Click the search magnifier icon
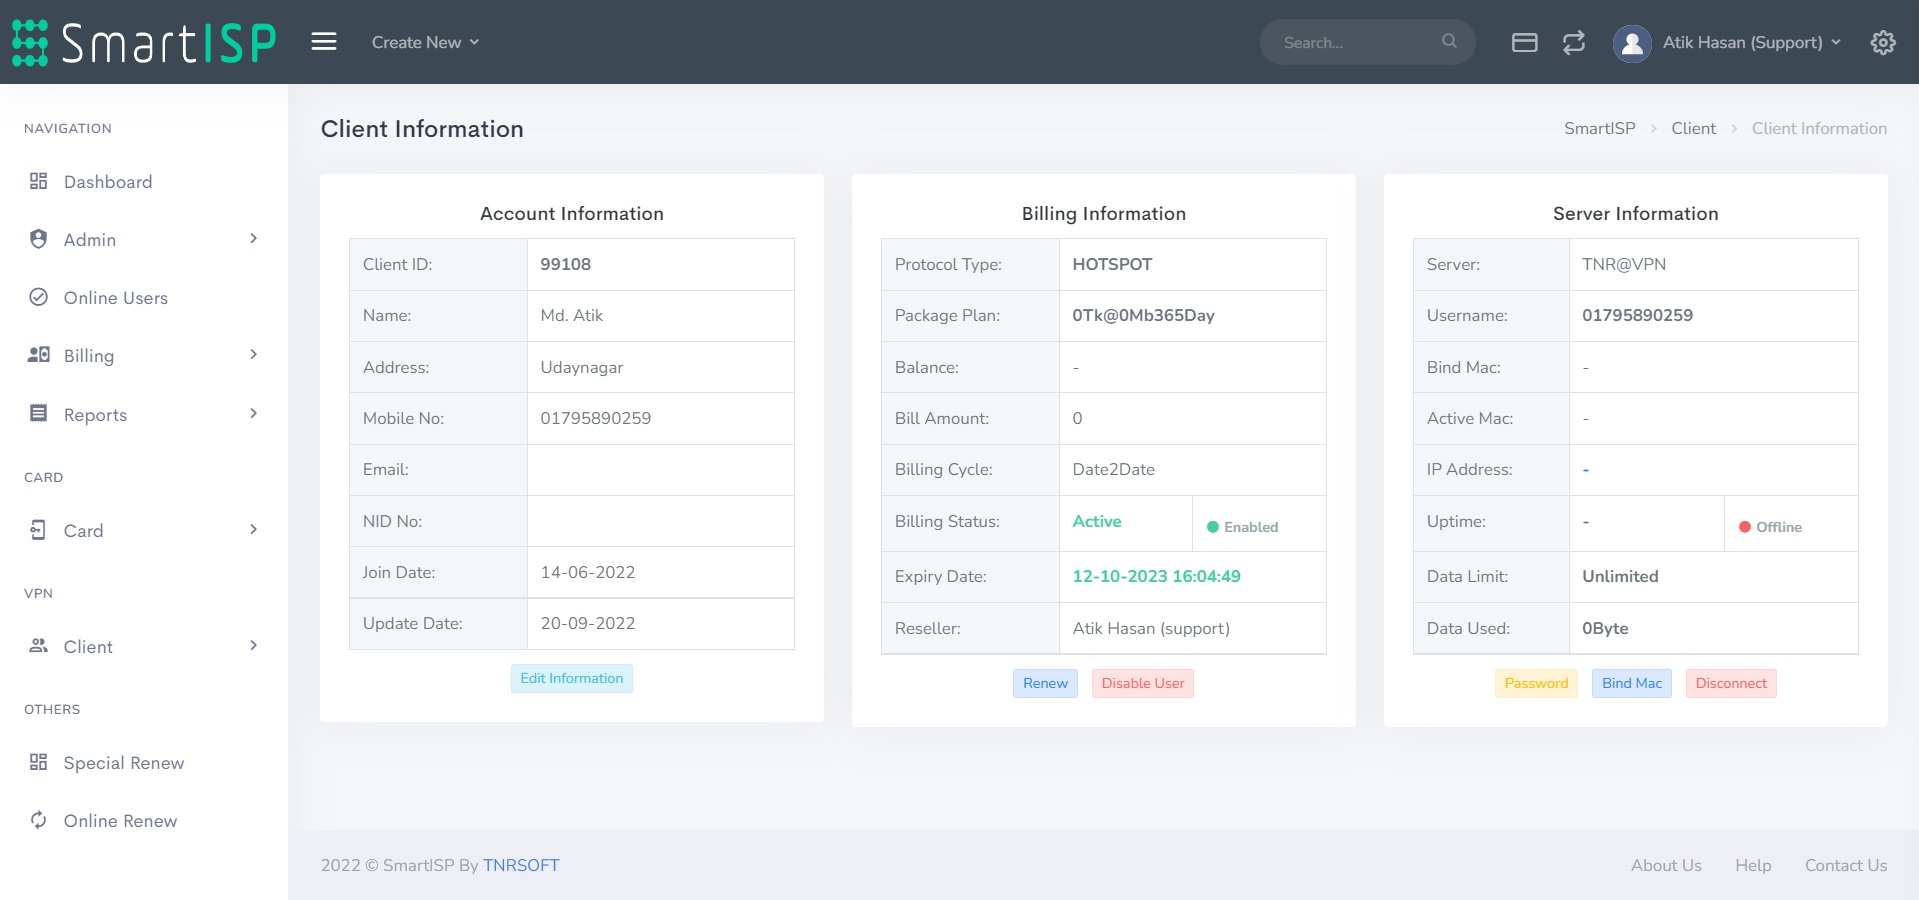The width and height of the screenshot is (1919, 900). point(1449,41)
